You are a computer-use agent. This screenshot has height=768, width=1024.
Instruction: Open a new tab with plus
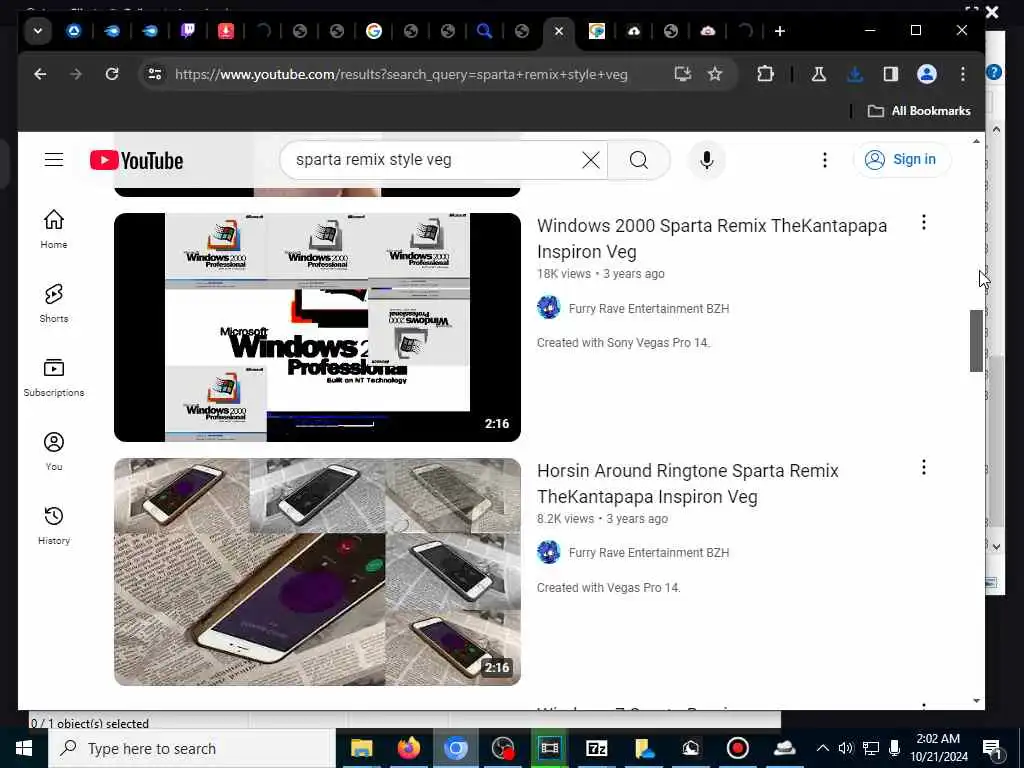[x=779, y=31]
